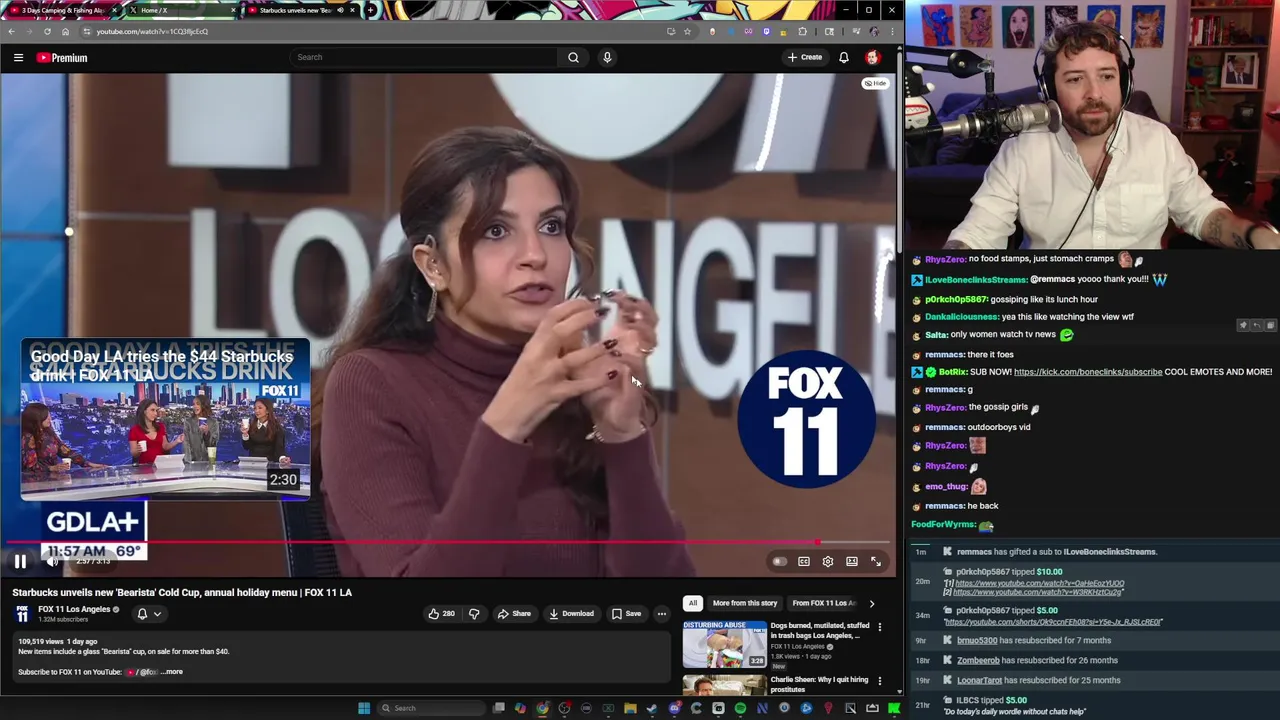Show more filter chips with the right chevron
This screenshot has width=1280, height=720.
pos(871,603)
